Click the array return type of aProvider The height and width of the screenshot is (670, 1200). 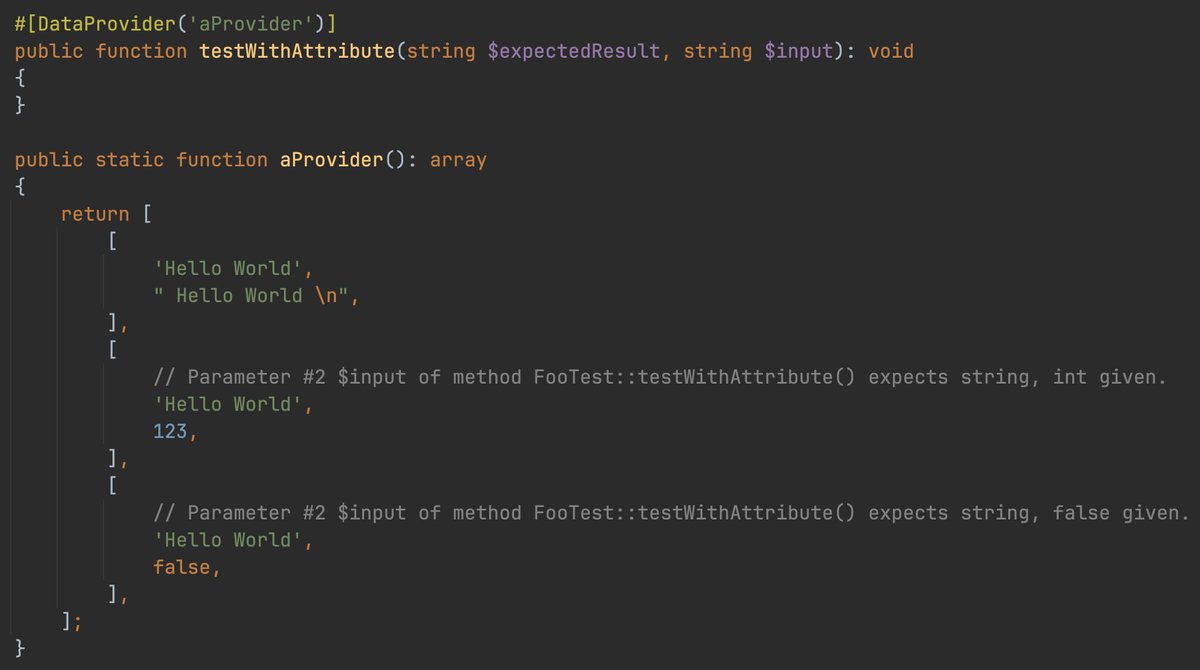pos(458,158)
